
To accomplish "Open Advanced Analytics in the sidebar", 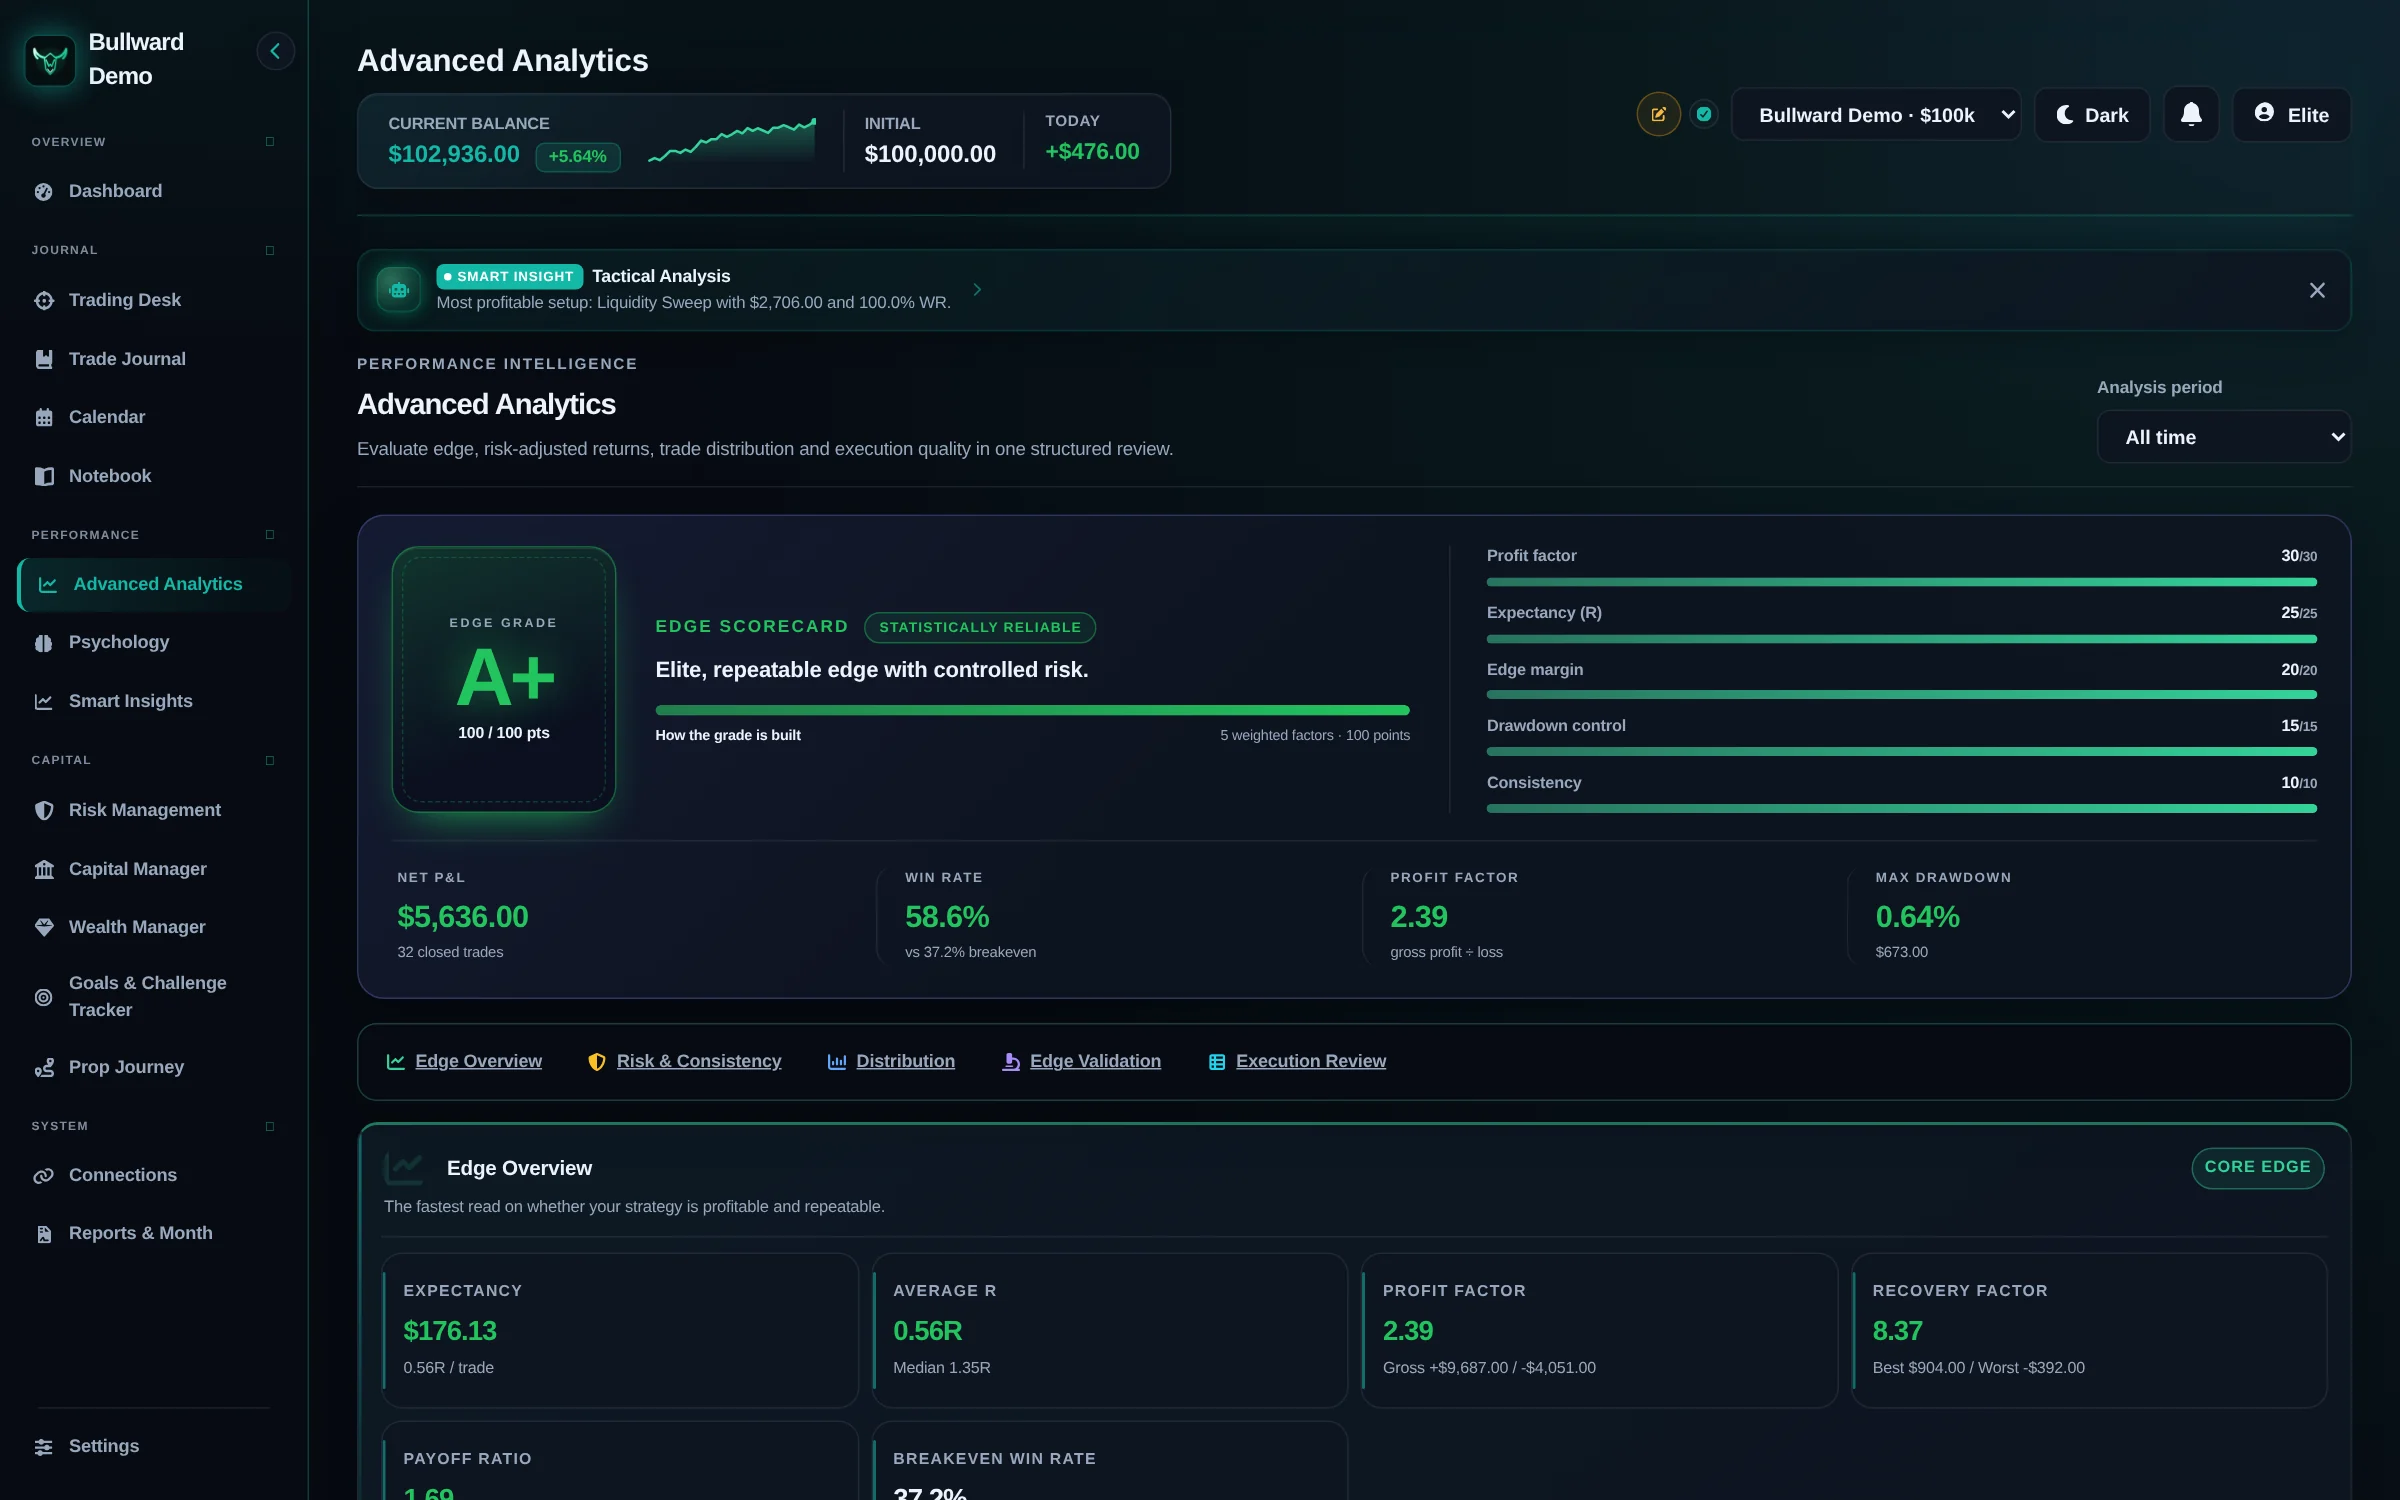I will click(155, 584).
